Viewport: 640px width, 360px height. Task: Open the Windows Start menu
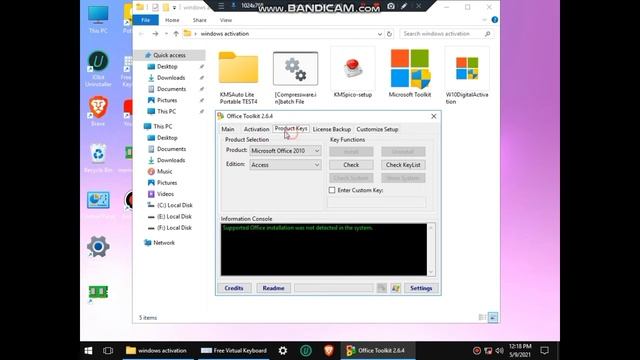click(x=88, y=351)
